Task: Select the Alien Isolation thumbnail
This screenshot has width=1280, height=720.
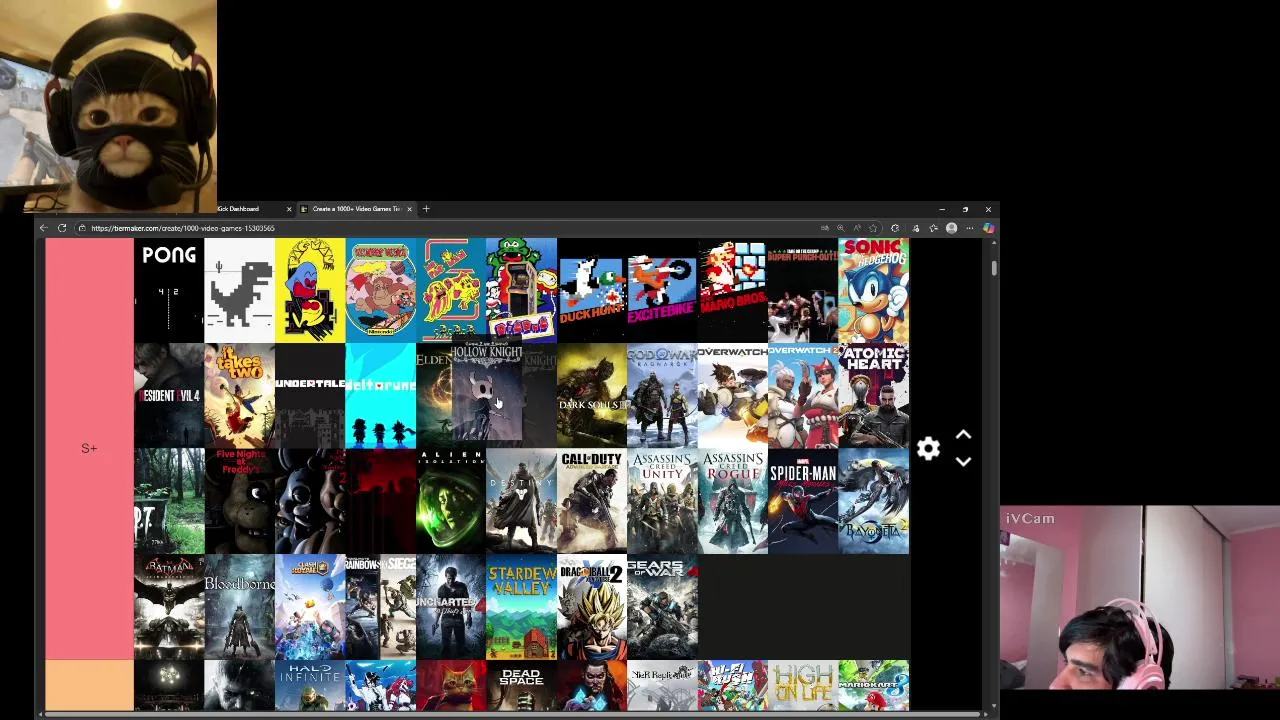Action: click(x=451, y=501)
